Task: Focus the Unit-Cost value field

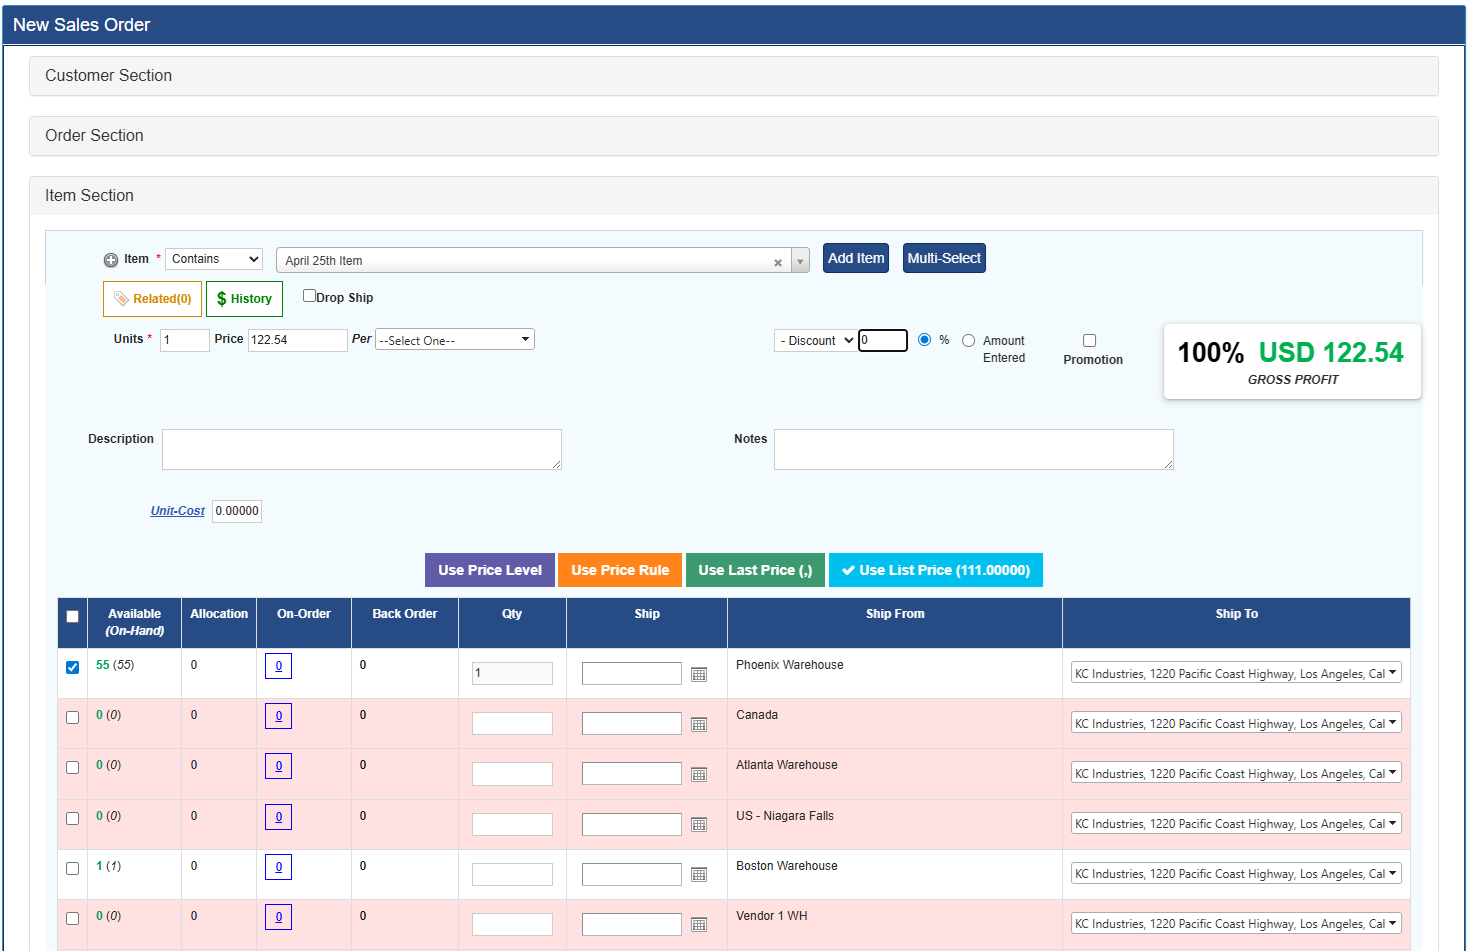Action: 237,511
